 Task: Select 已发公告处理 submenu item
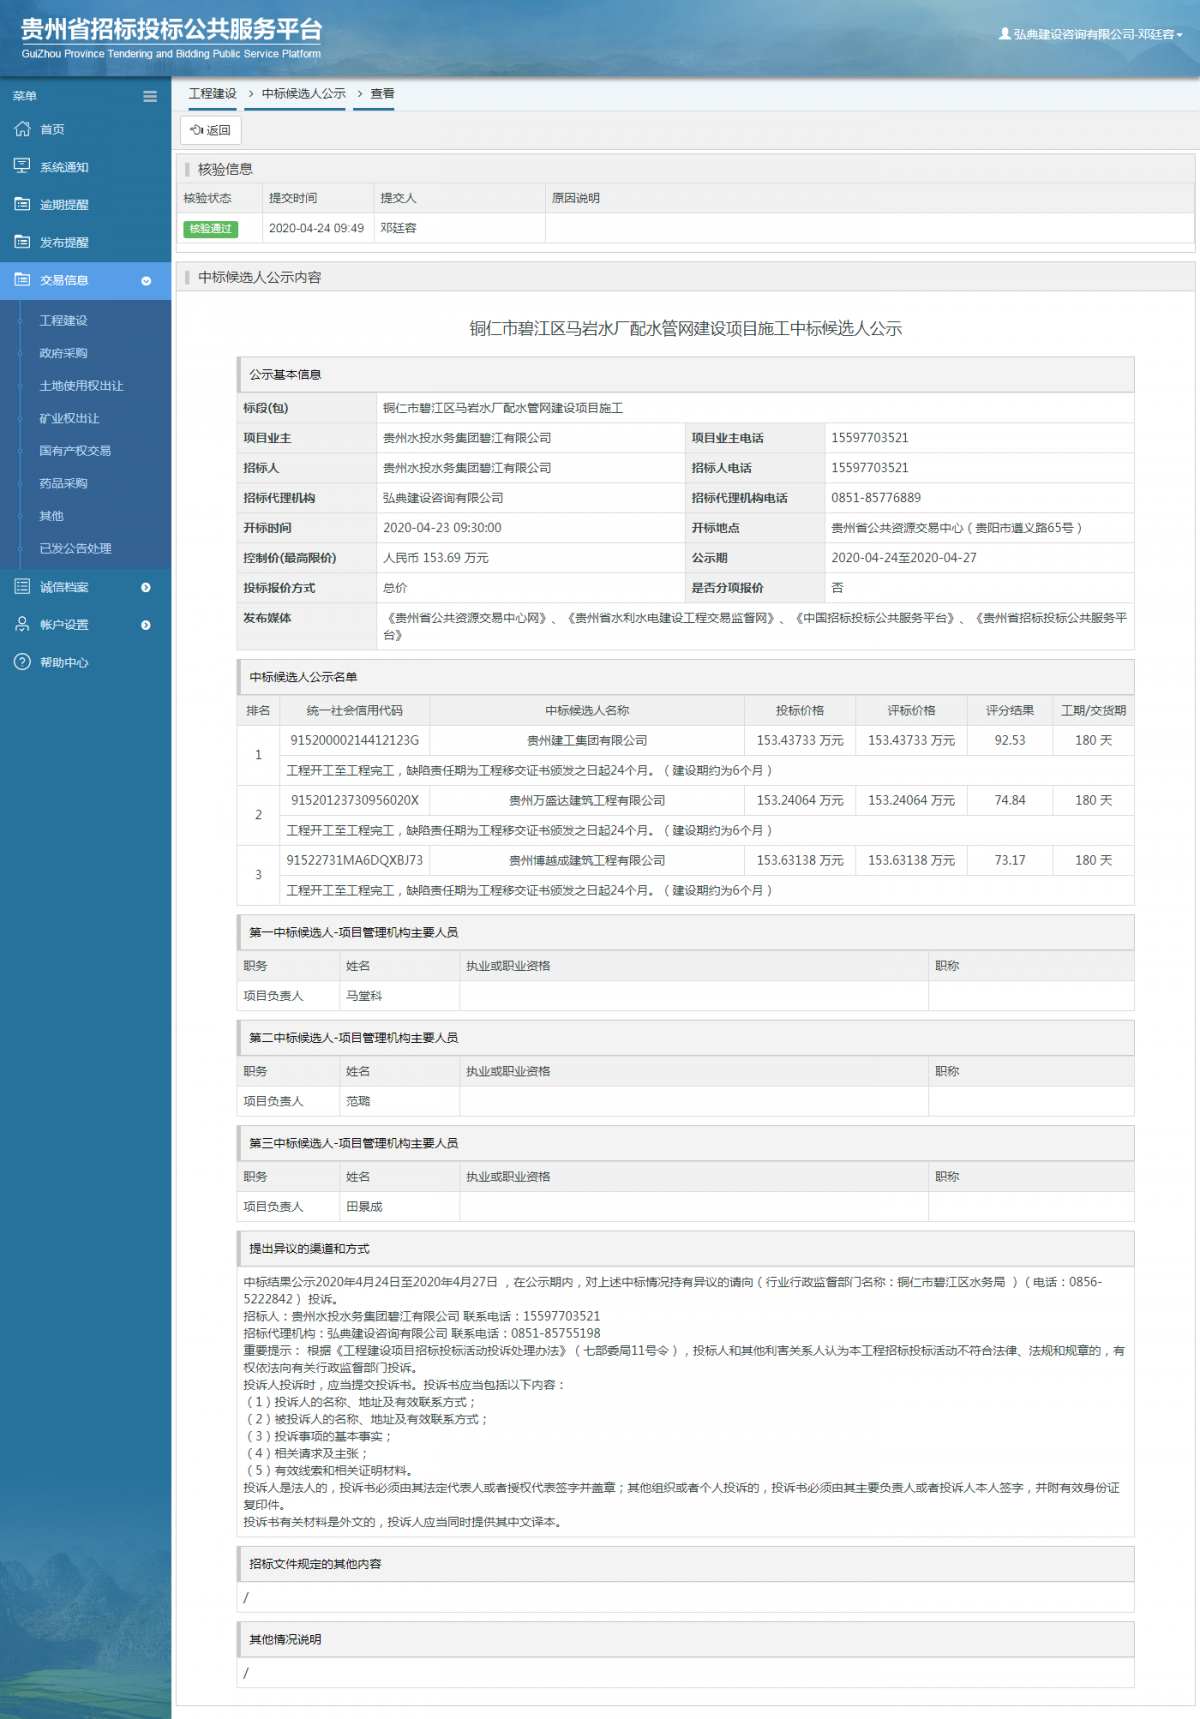point(75,548)
